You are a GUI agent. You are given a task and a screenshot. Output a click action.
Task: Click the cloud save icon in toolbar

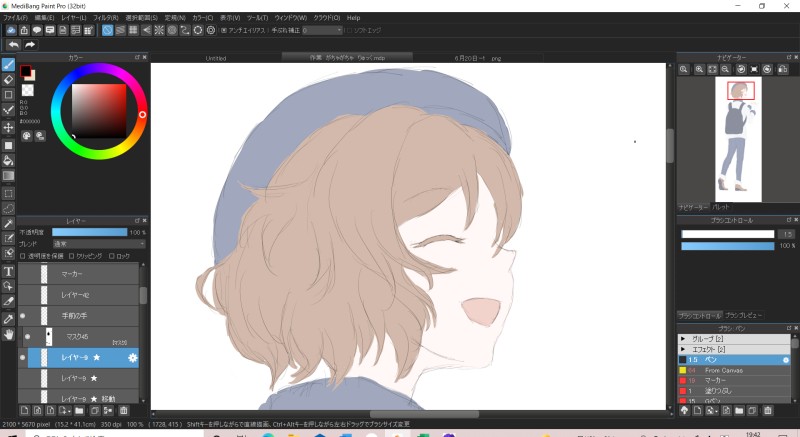coord(11,30)
